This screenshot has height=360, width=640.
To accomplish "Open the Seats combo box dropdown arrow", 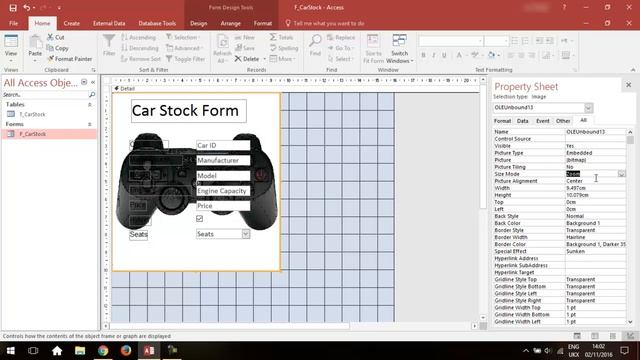I will [246, 234].
